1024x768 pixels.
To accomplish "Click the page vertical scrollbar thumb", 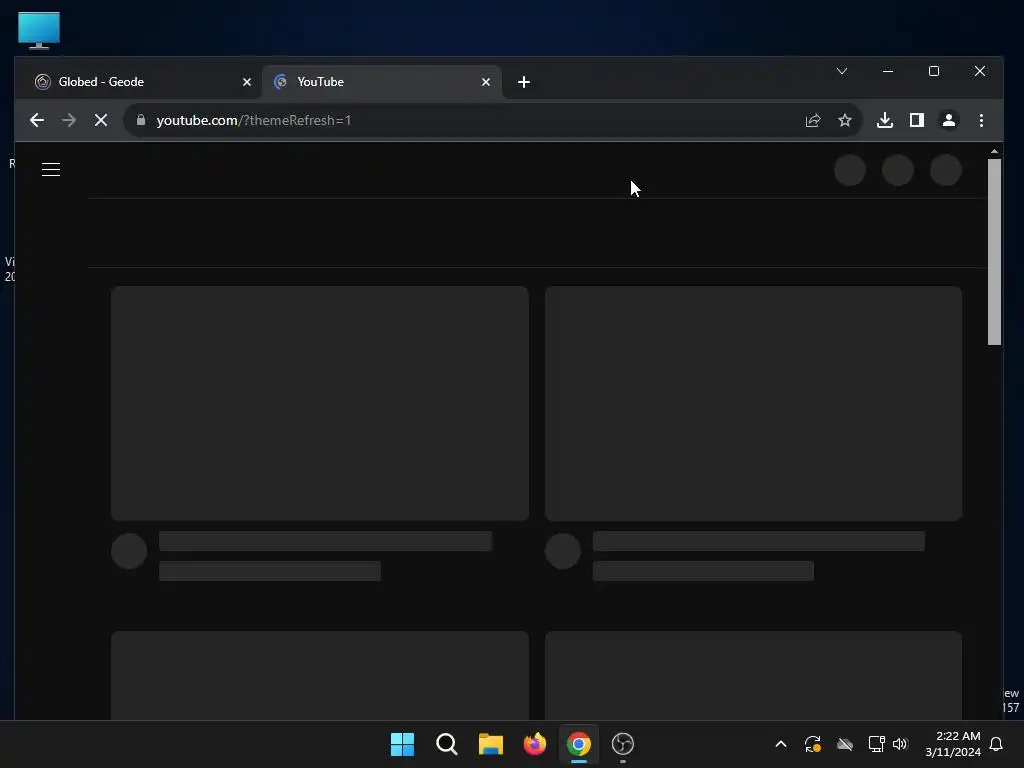I will point(994,251).
